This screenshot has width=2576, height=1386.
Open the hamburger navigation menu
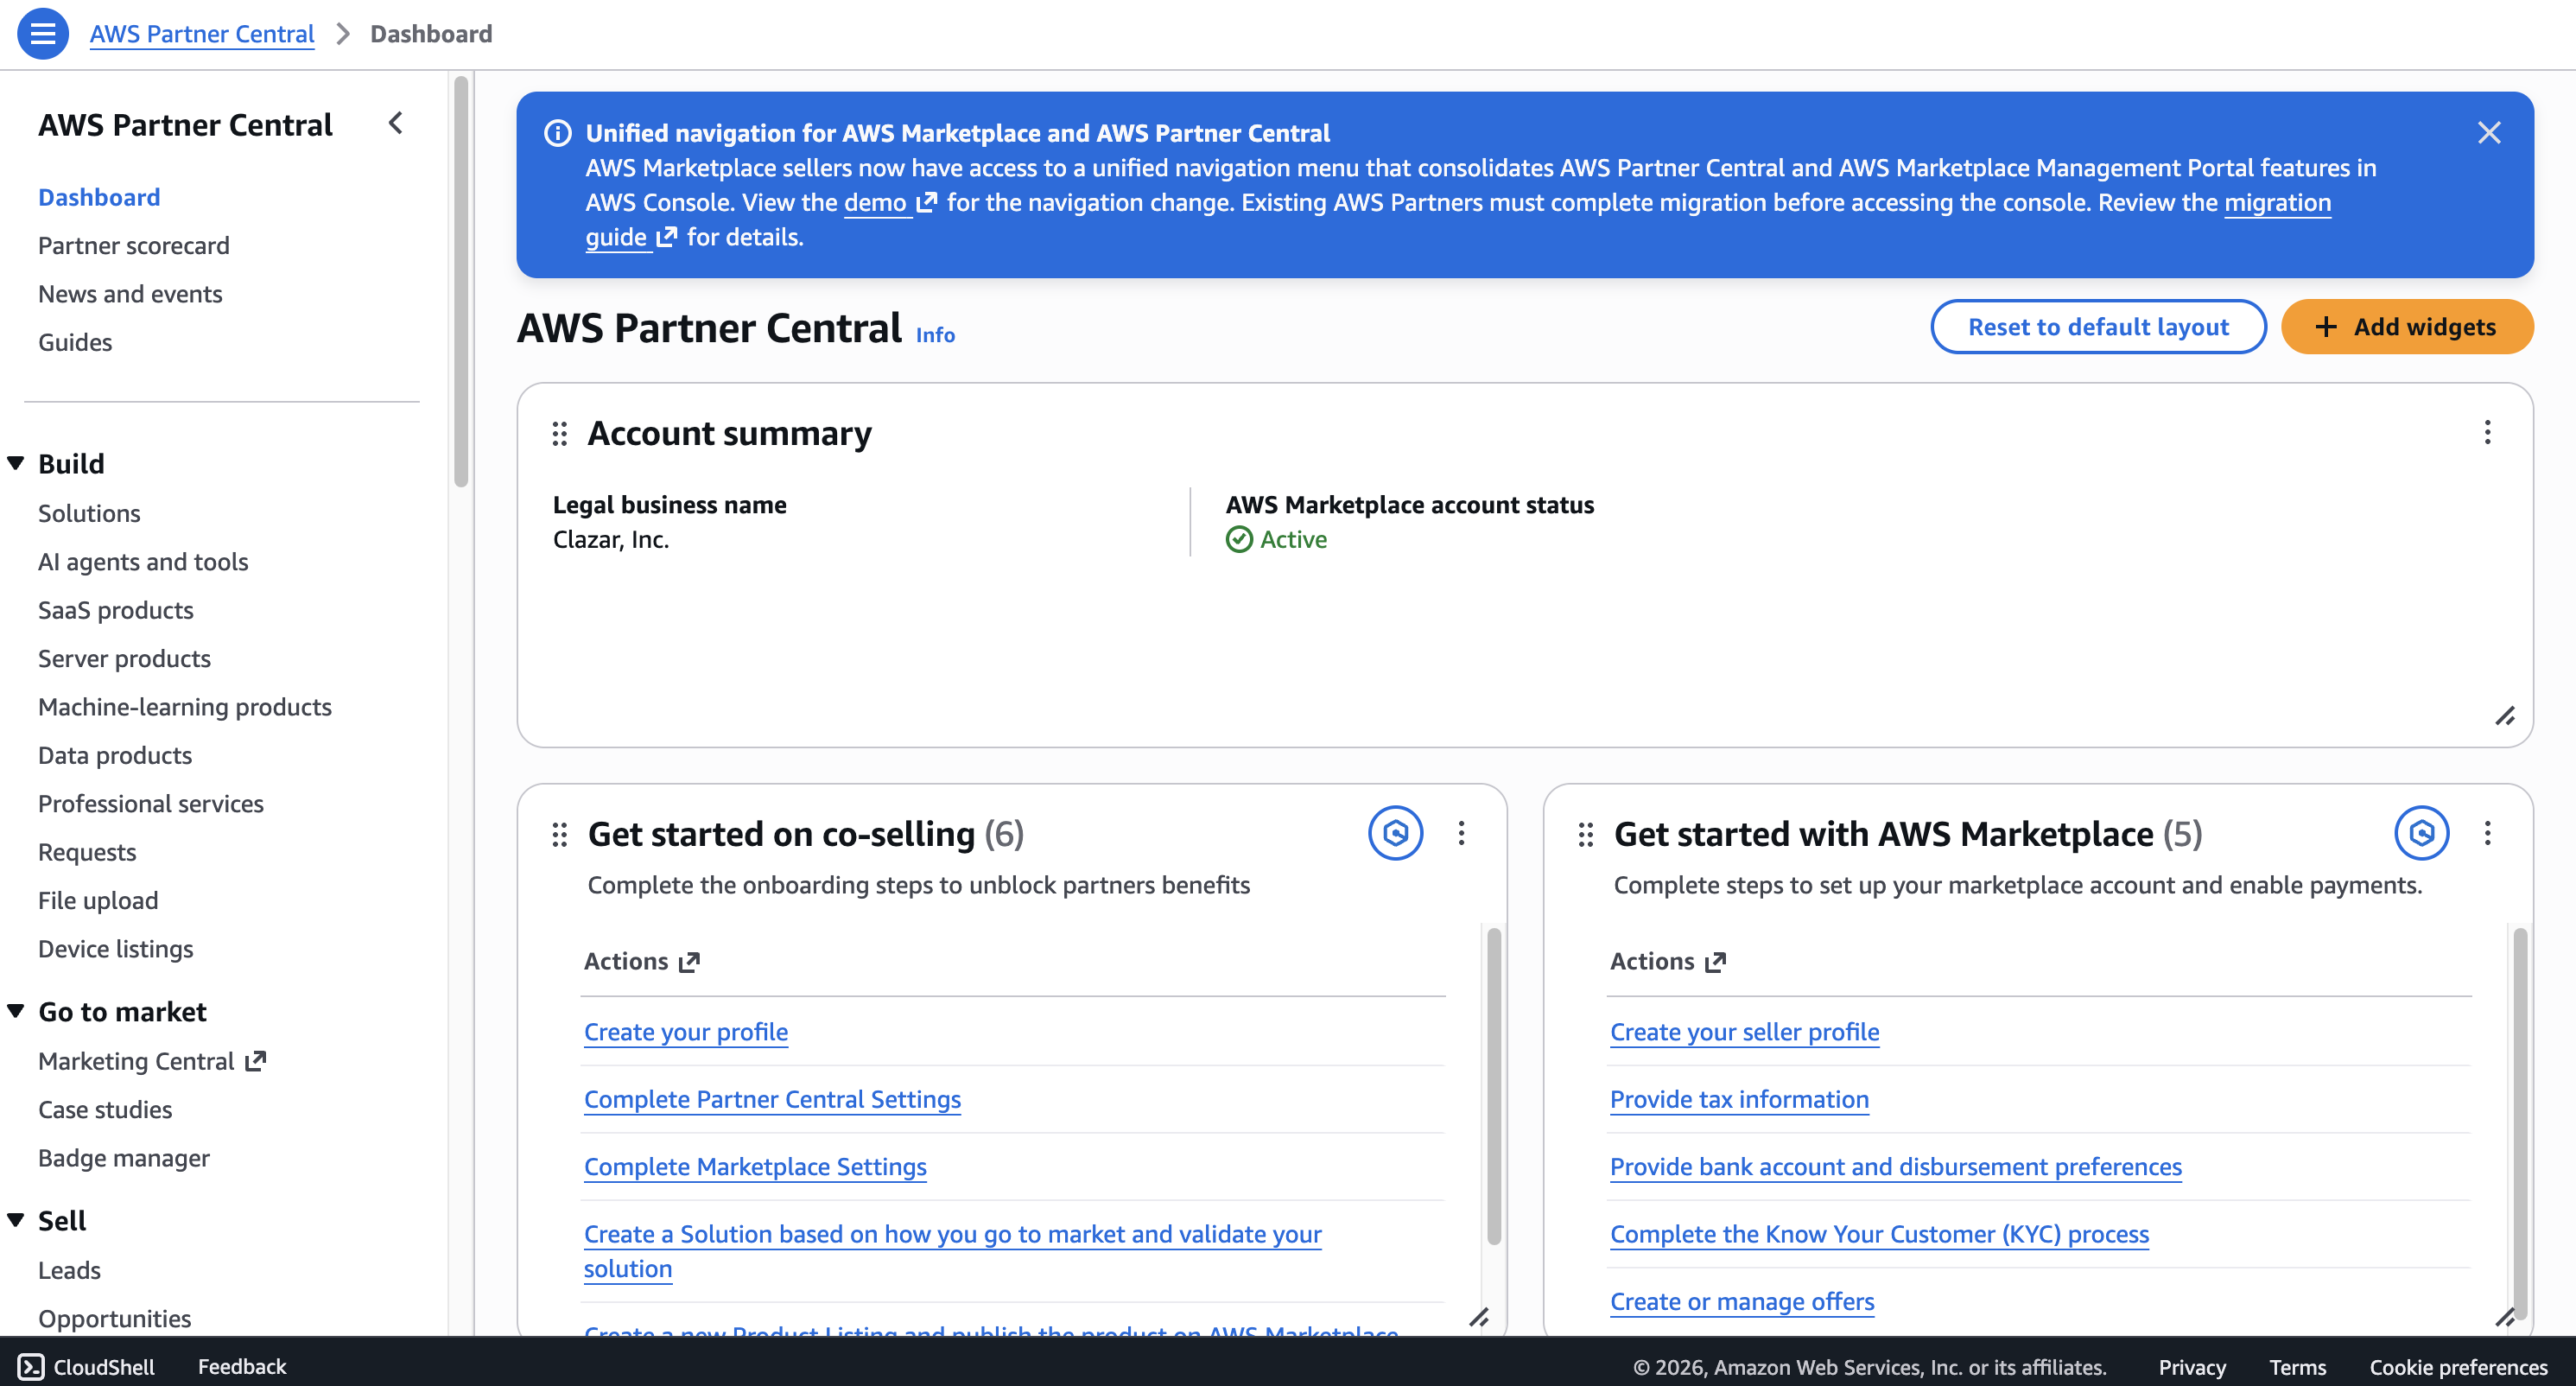[43, 34]
